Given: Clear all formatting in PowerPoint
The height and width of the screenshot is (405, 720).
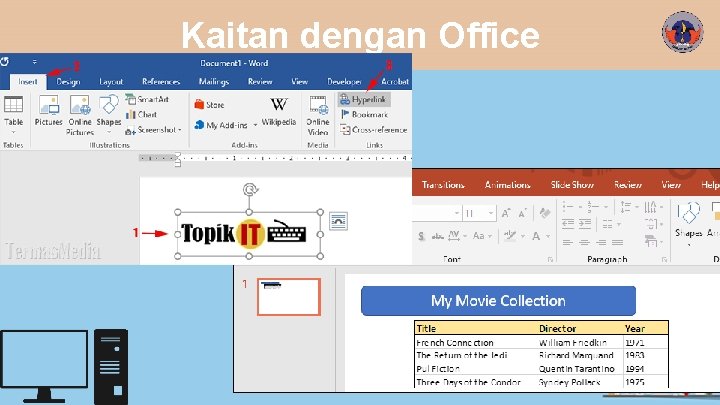Looking at the screenshot, I should (545, 213).
